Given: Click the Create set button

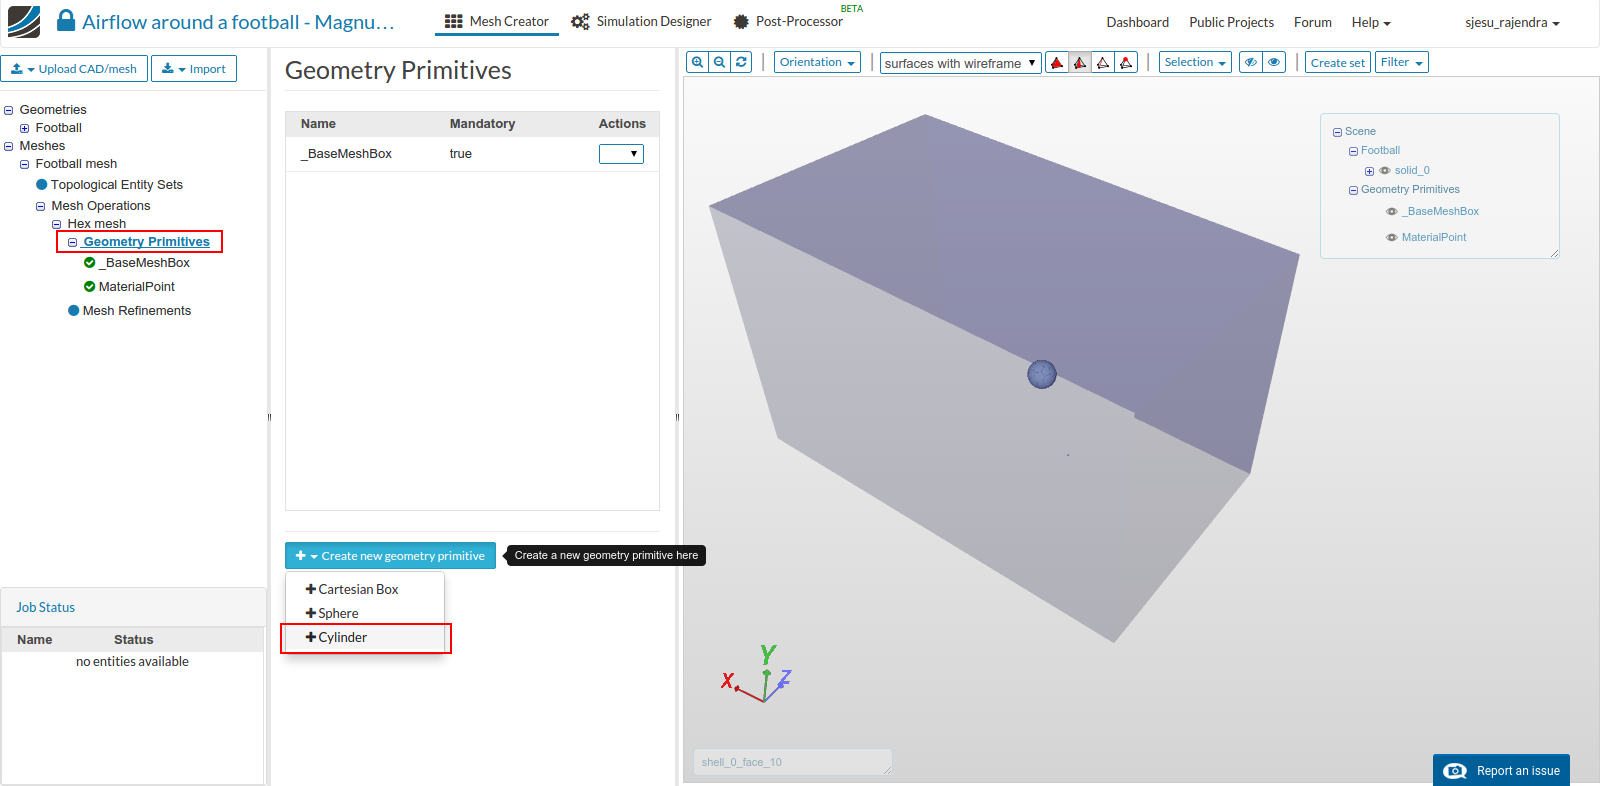Looking at the screenshot, I should pos(1338,62).
